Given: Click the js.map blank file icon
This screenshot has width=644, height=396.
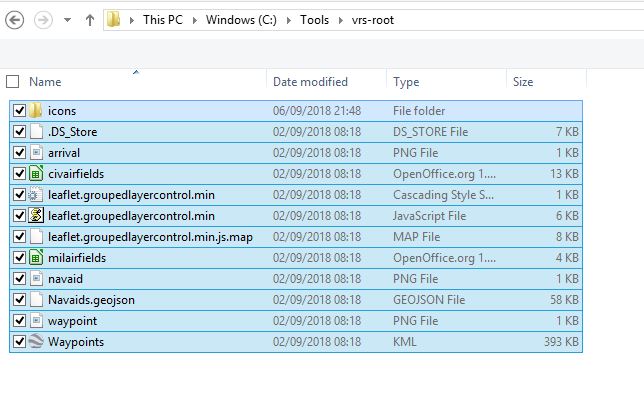Looking at the screenshot, I should [36, 236].
